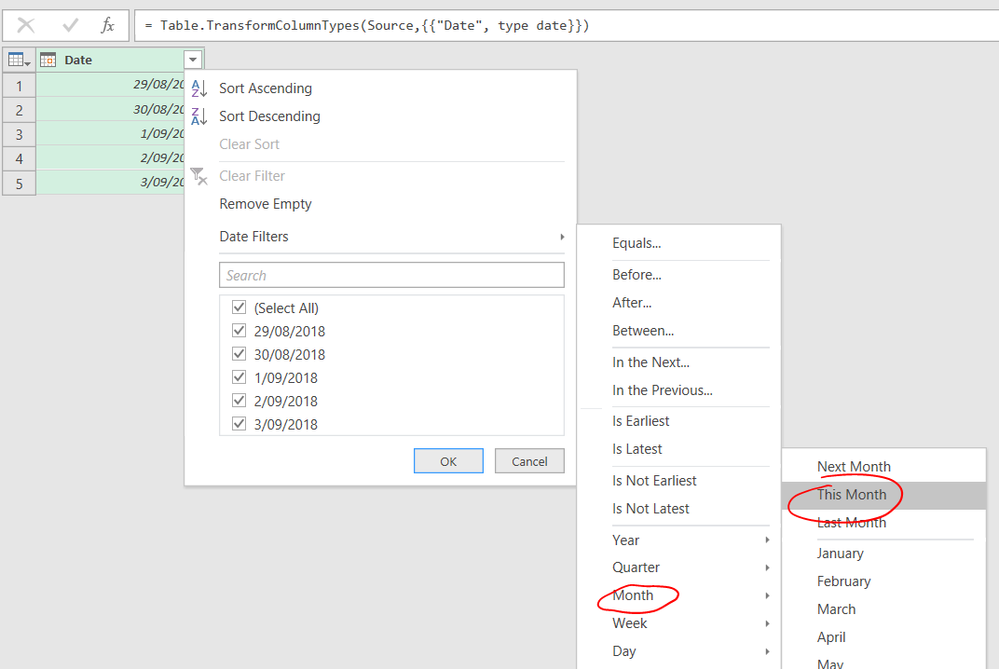Select This Month filter

[884, 495]
